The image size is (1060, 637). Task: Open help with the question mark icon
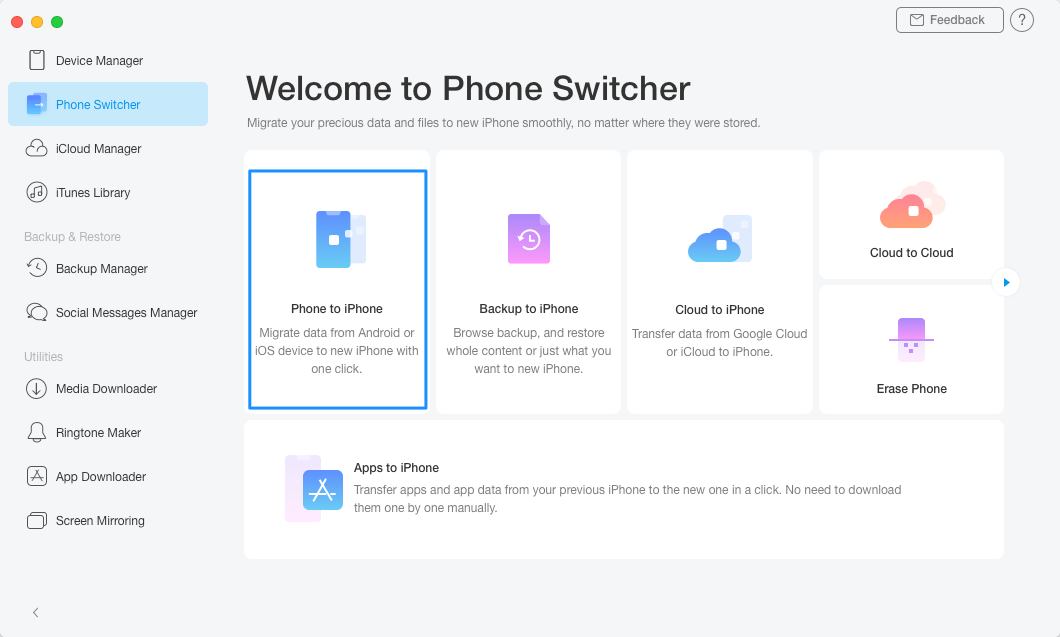1021,20
